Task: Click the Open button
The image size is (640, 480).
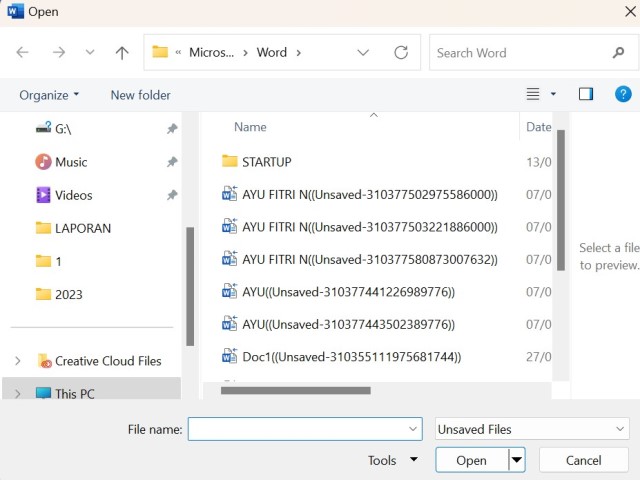Action: (471, 460)
